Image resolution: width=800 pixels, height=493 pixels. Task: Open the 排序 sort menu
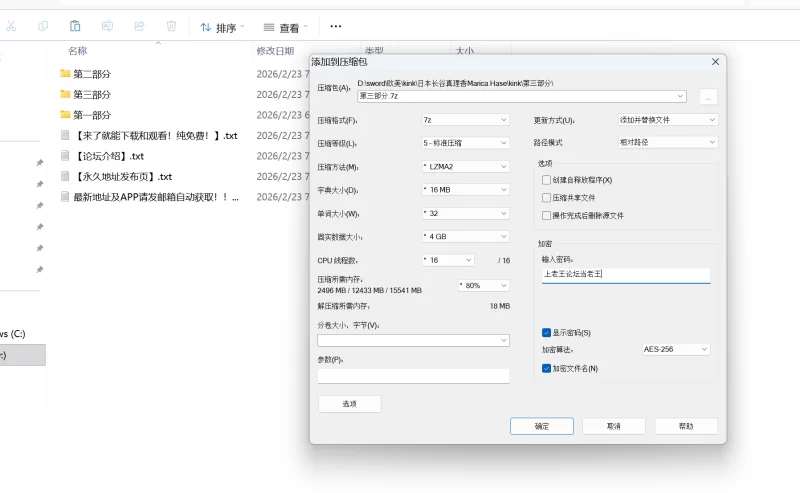(x=221, y=27)
